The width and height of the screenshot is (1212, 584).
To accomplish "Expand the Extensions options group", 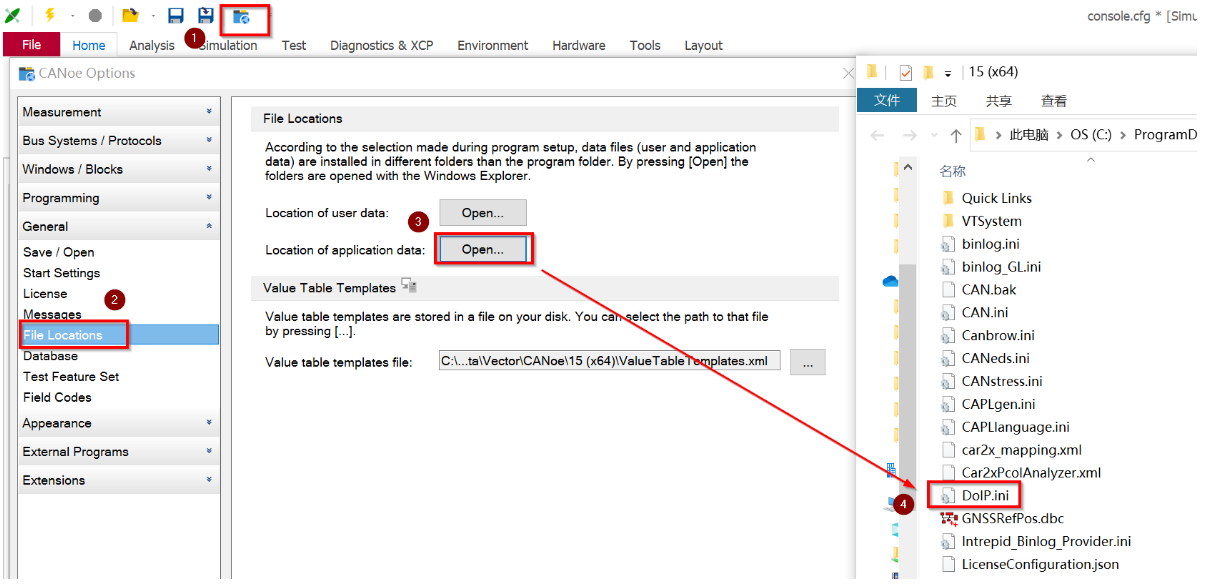I will [118, 480].
